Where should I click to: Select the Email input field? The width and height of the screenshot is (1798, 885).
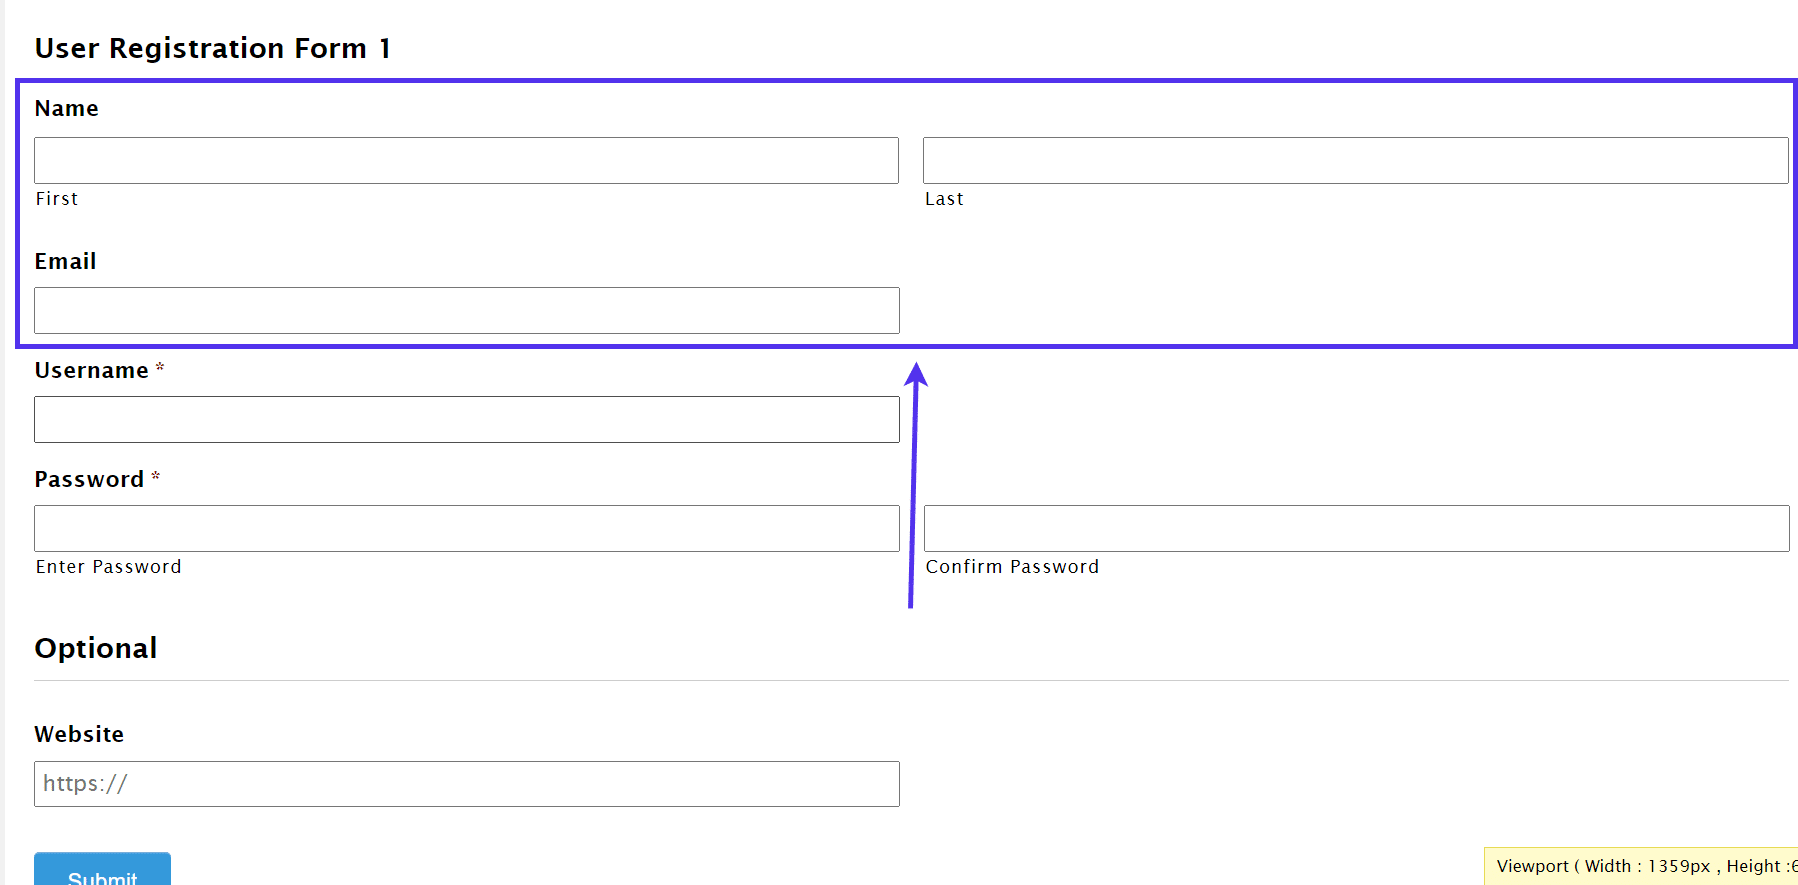[x=465, y=310]
